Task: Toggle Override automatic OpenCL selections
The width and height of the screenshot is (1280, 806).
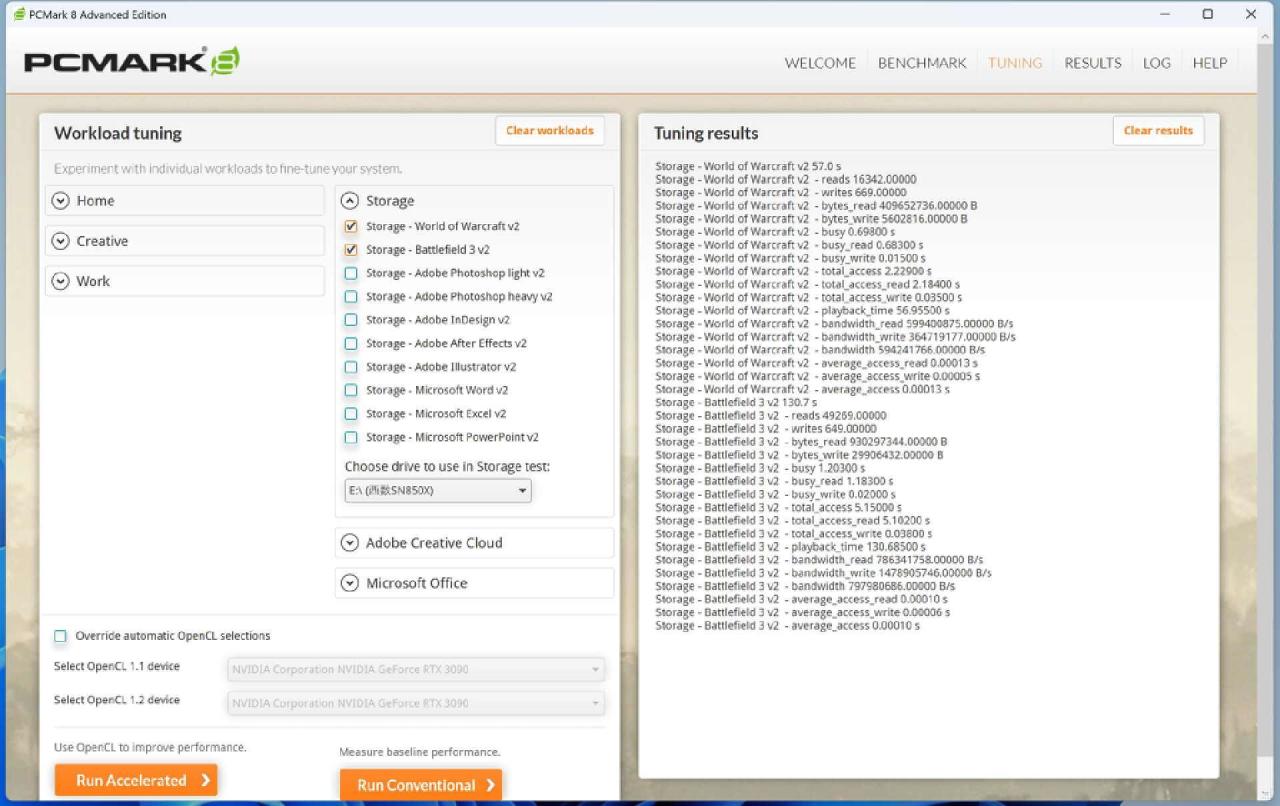Action: 61,636
